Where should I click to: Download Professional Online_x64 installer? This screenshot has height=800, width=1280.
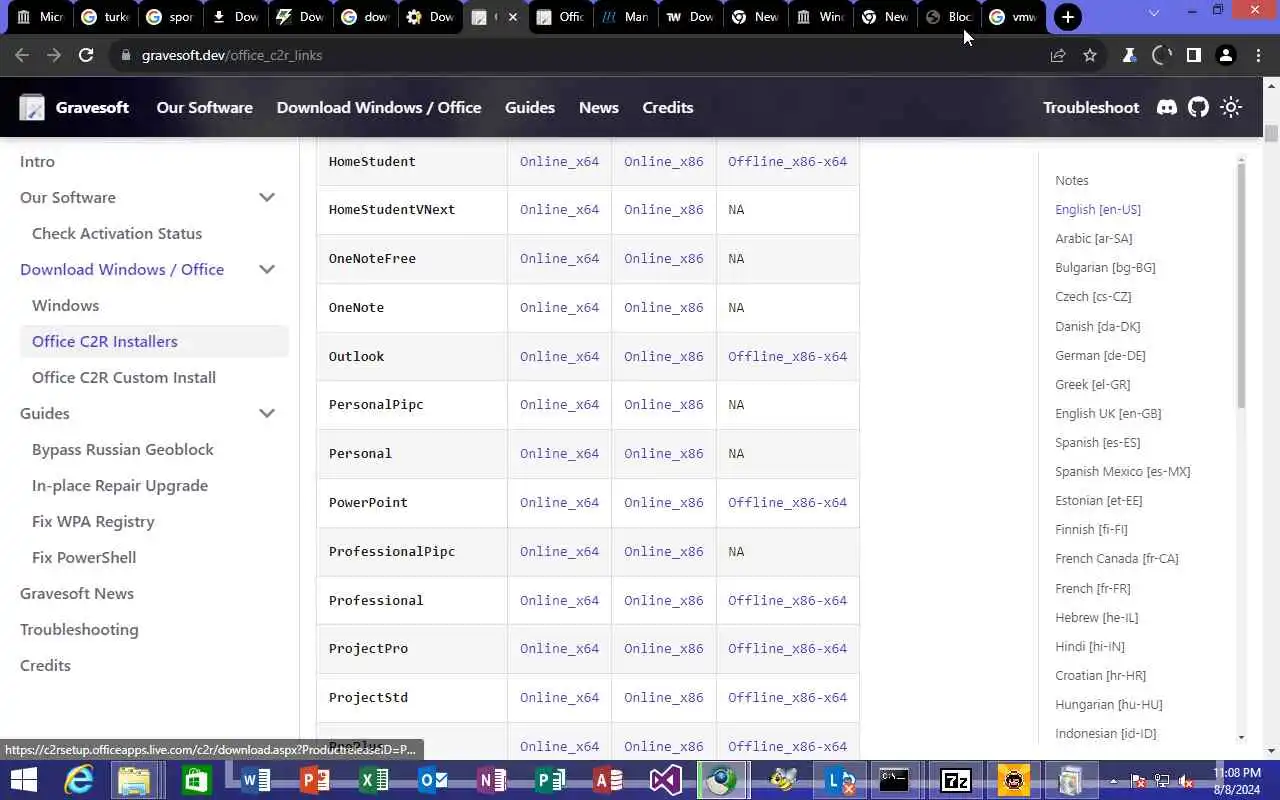pos(559,600)
